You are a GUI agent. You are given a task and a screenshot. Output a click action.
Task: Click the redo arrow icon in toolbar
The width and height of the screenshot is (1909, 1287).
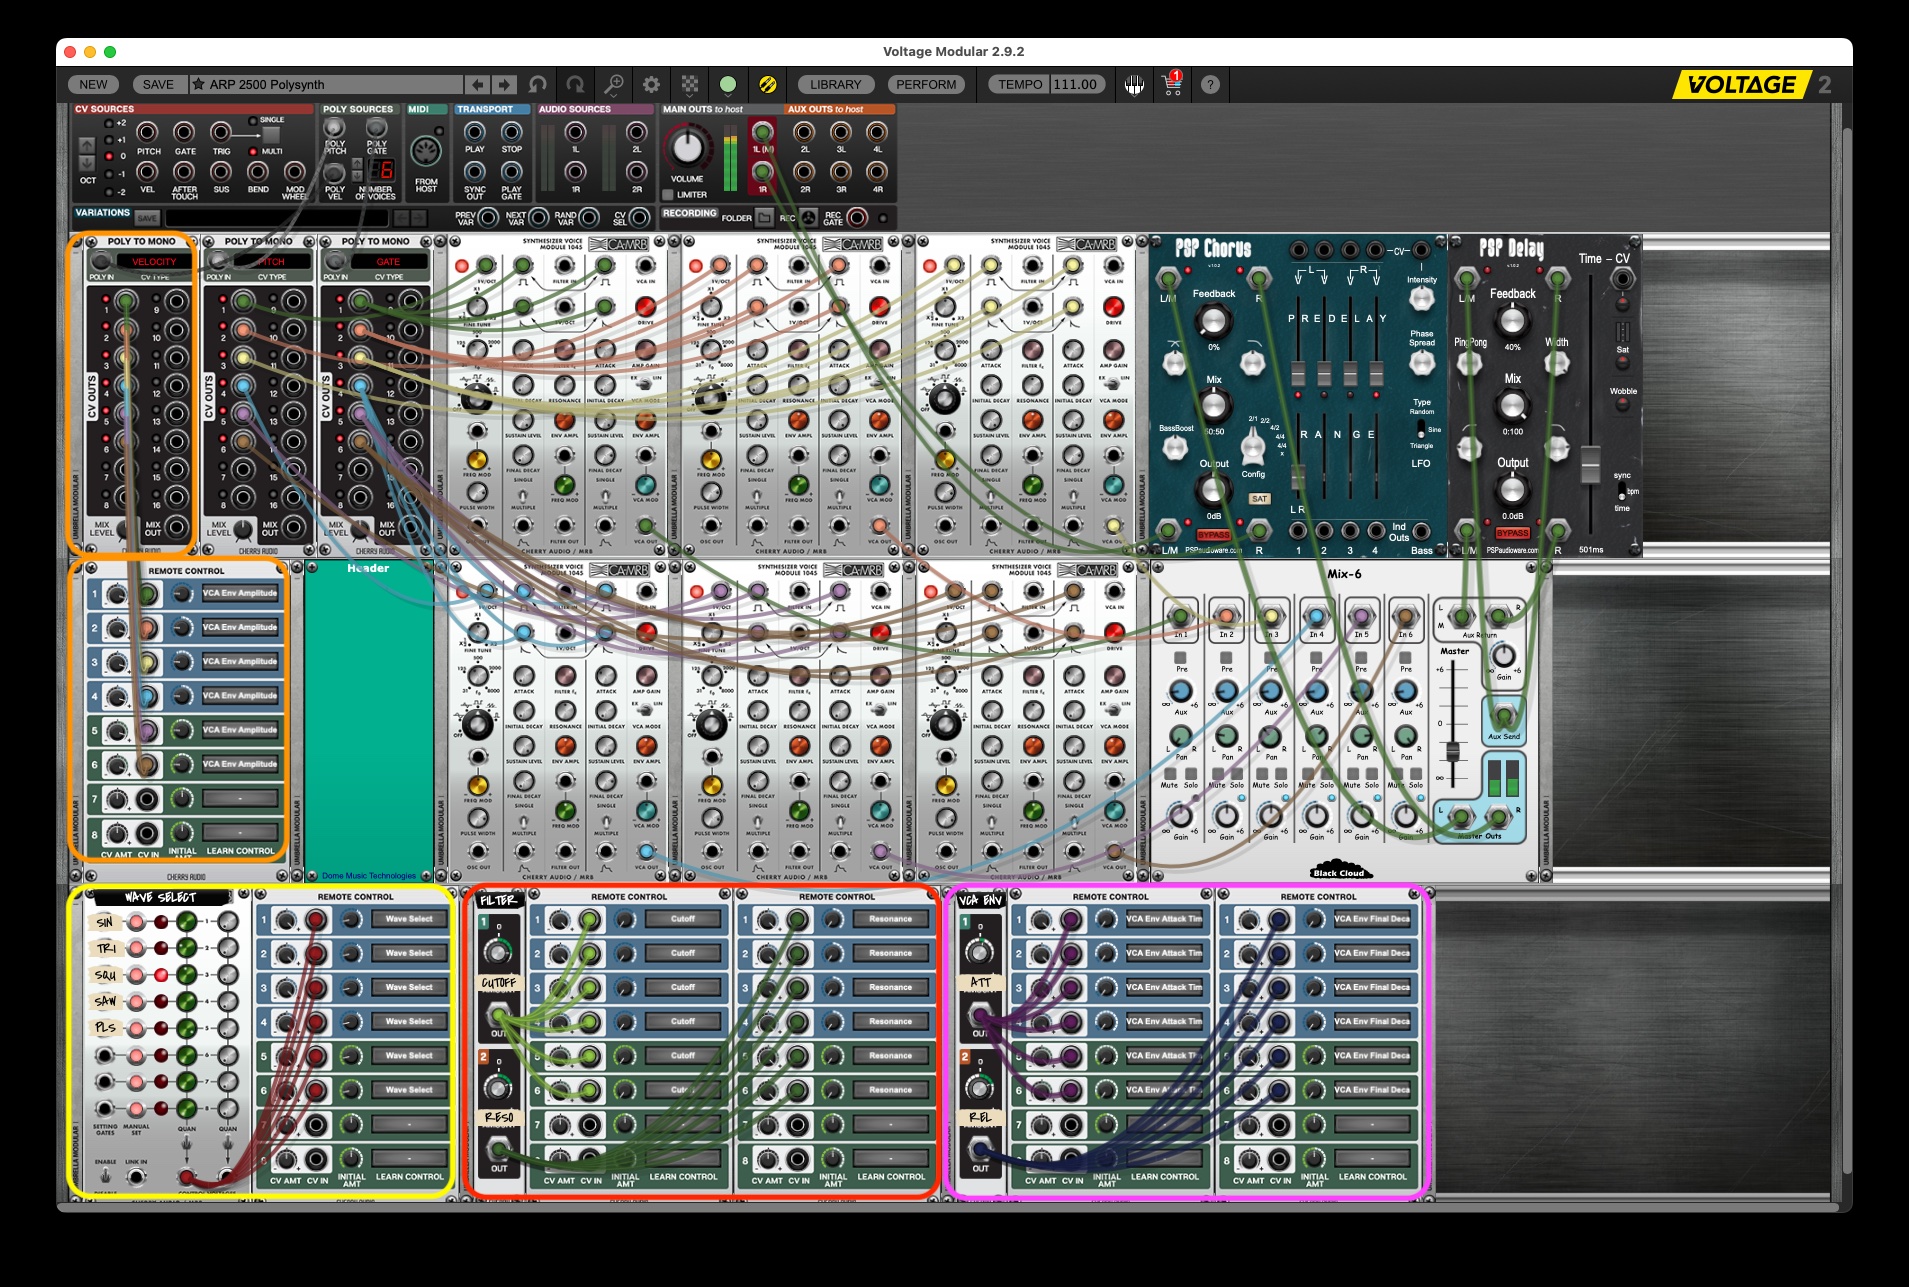tap(575, 85)
